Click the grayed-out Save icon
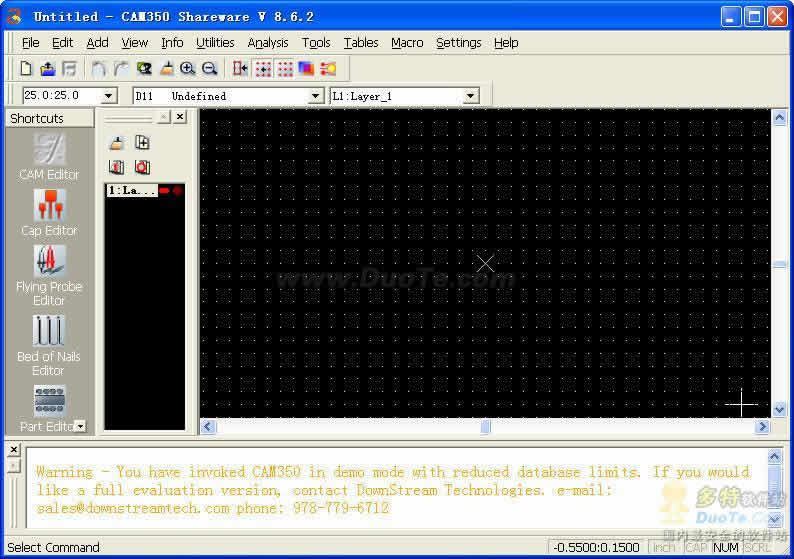This screenshot has width=794, height=559. 69,68
